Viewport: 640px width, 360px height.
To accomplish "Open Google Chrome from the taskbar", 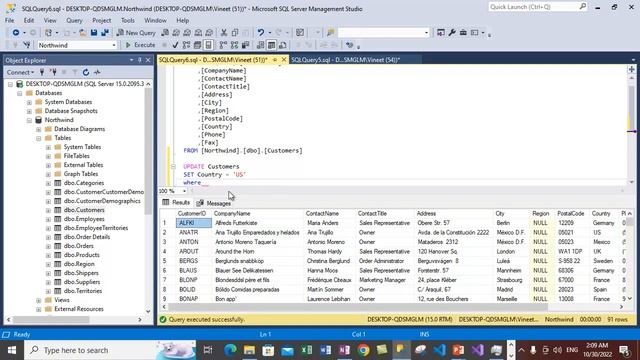I will (363, 350).
